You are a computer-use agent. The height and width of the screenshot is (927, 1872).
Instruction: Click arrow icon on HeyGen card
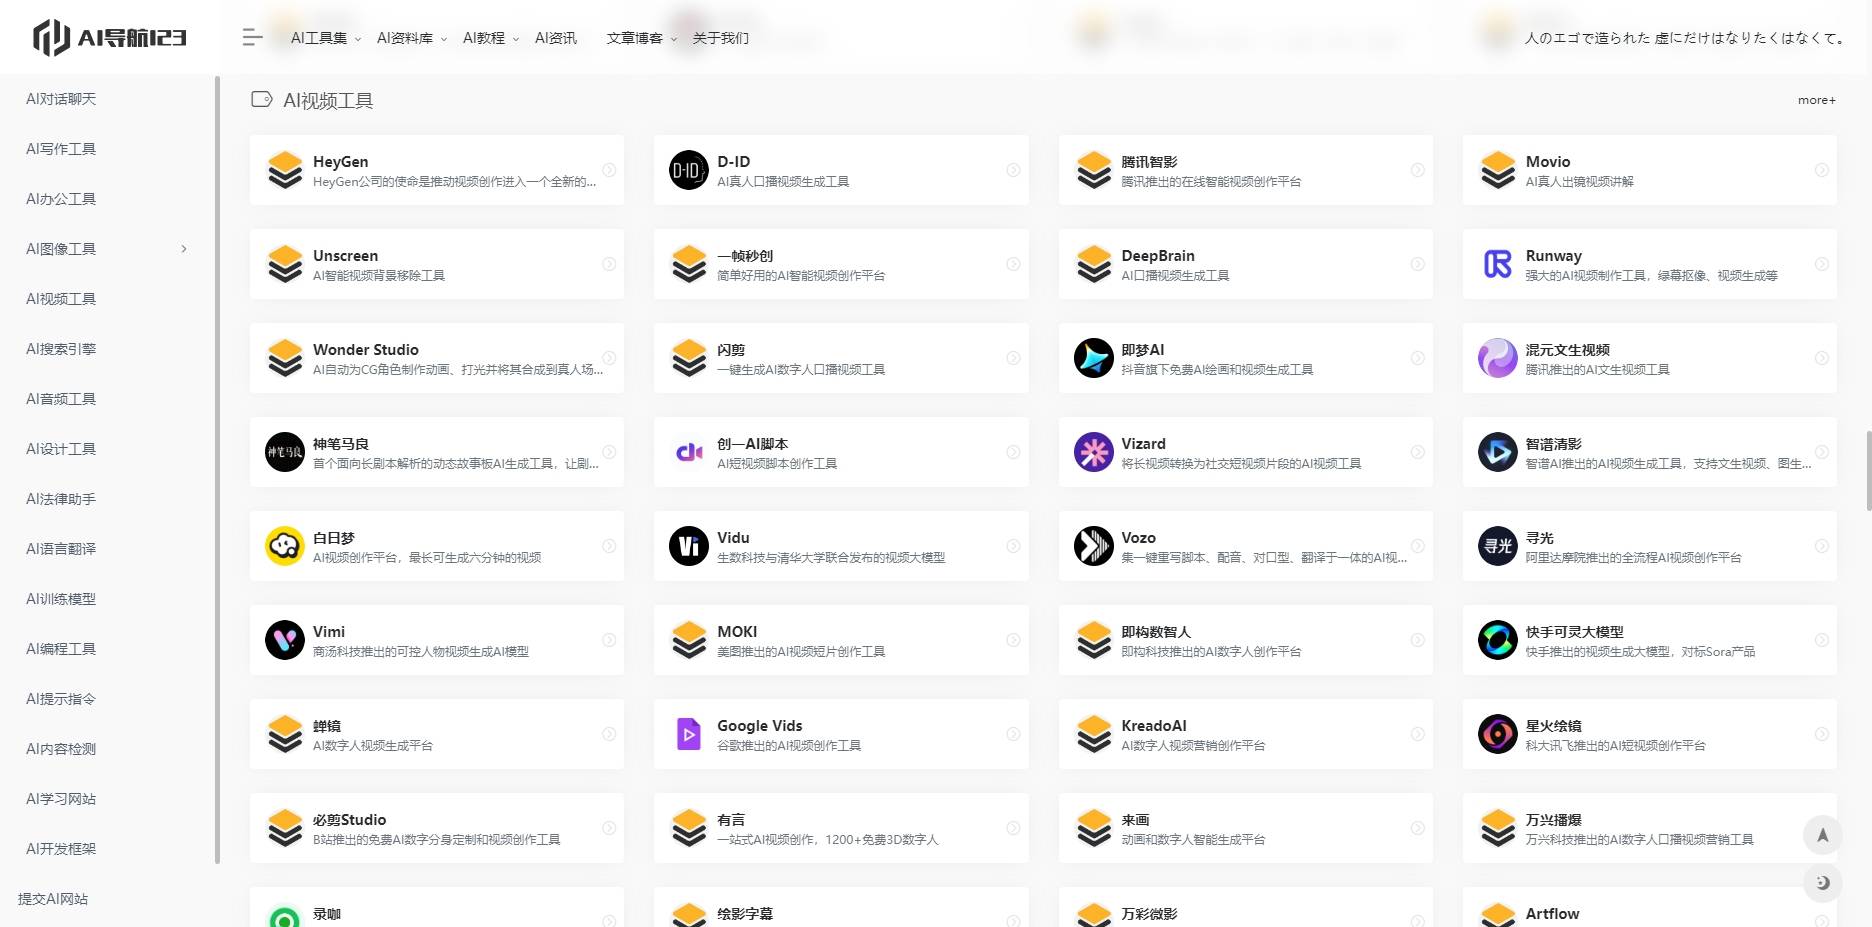click(609, 170)
